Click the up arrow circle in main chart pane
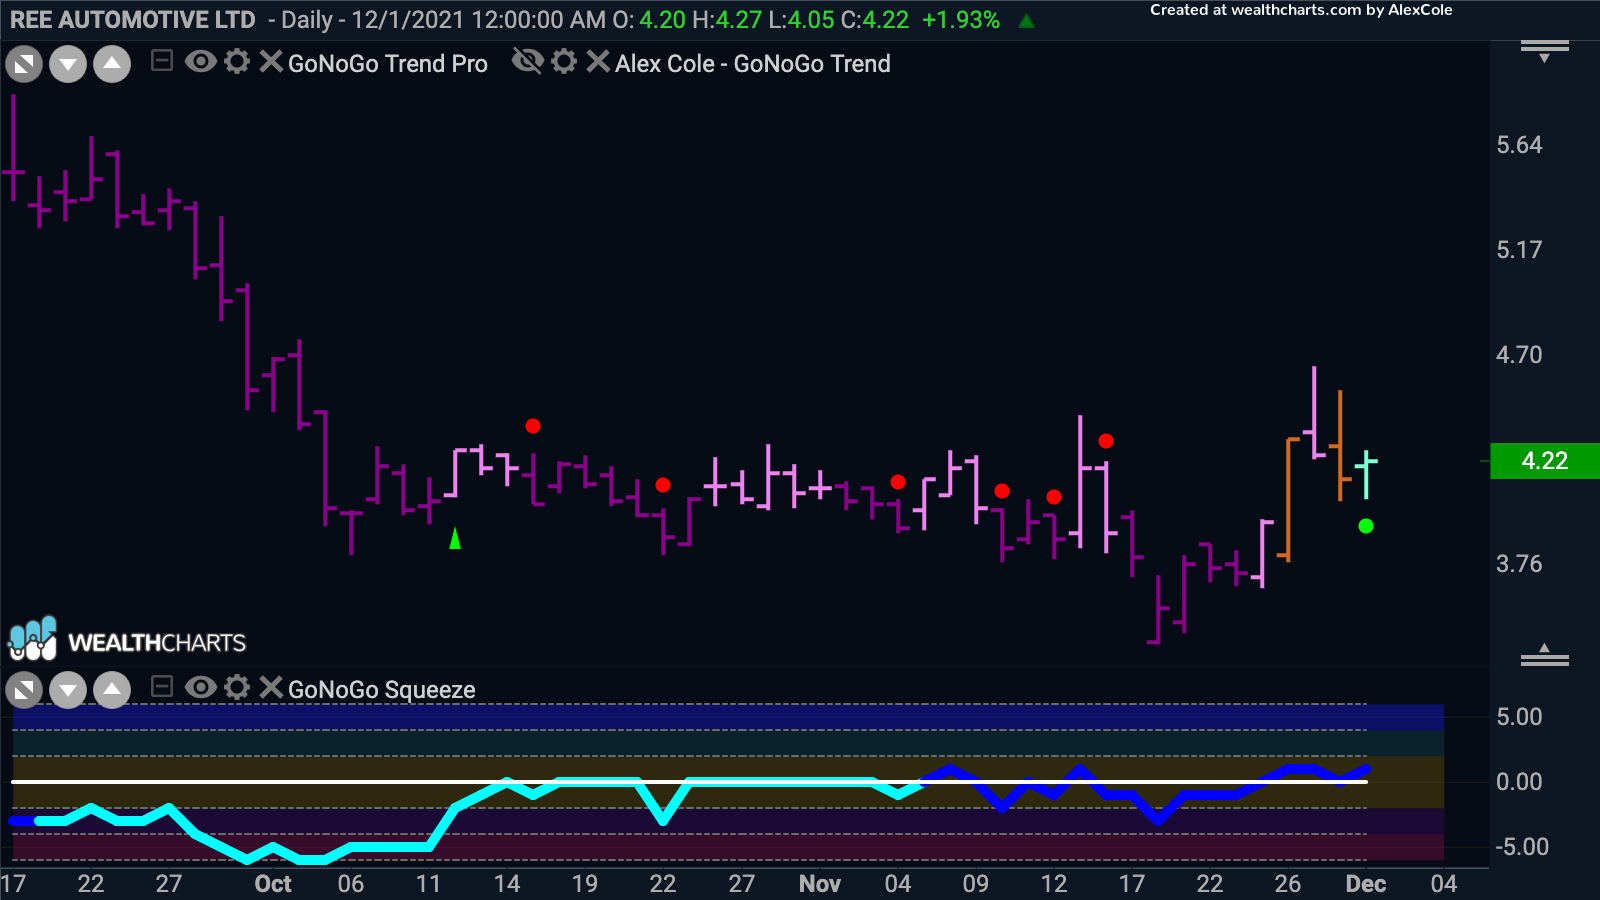1600x900 pixels. click(x=112, y=65)
